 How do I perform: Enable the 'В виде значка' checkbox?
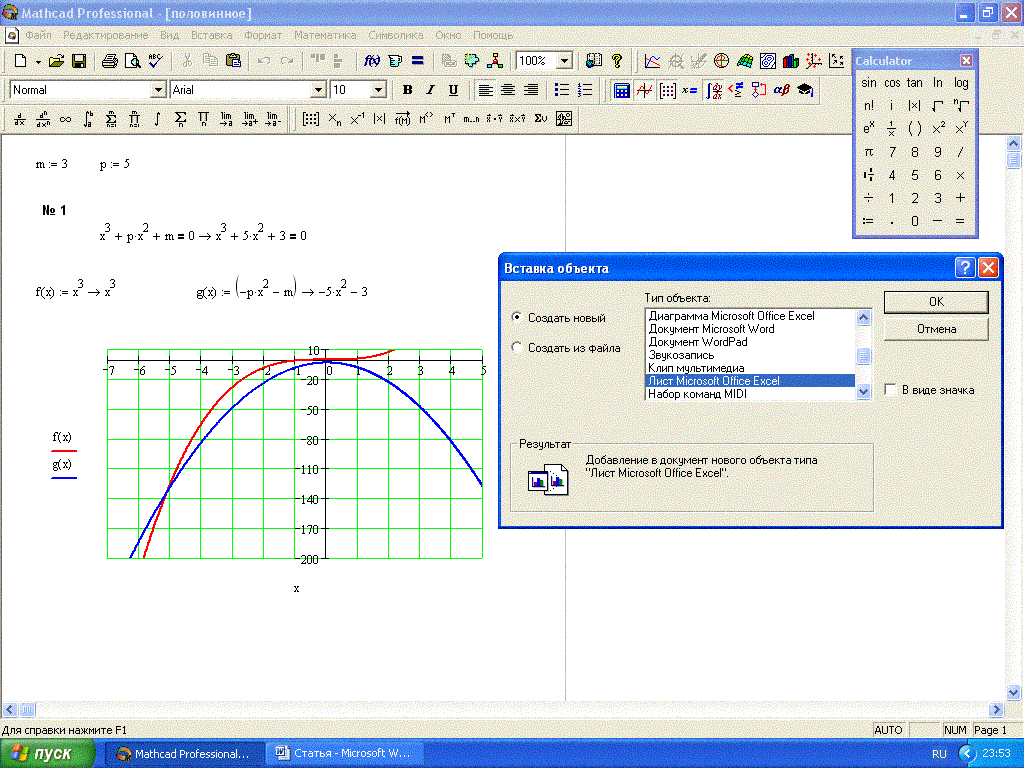(x=890, y=390)
